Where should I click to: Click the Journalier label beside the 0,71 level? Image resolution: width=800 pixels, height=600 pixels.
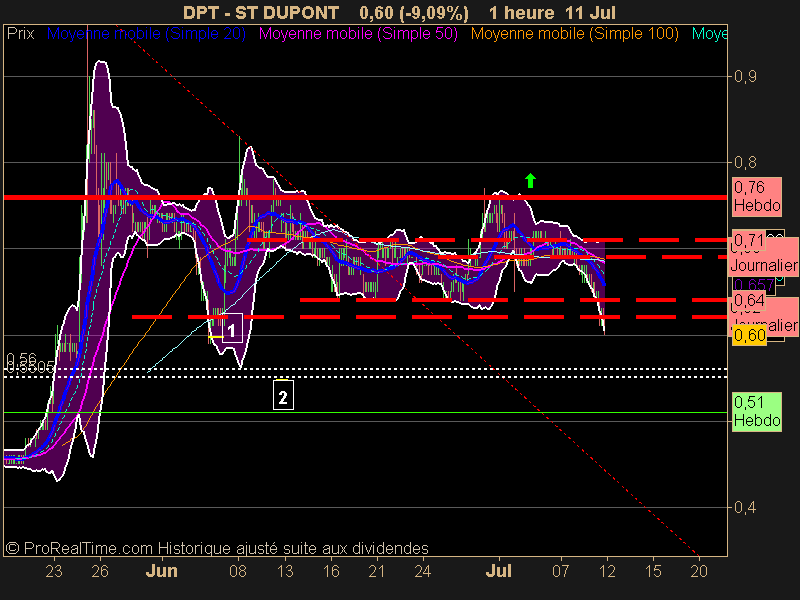(764, 265)
